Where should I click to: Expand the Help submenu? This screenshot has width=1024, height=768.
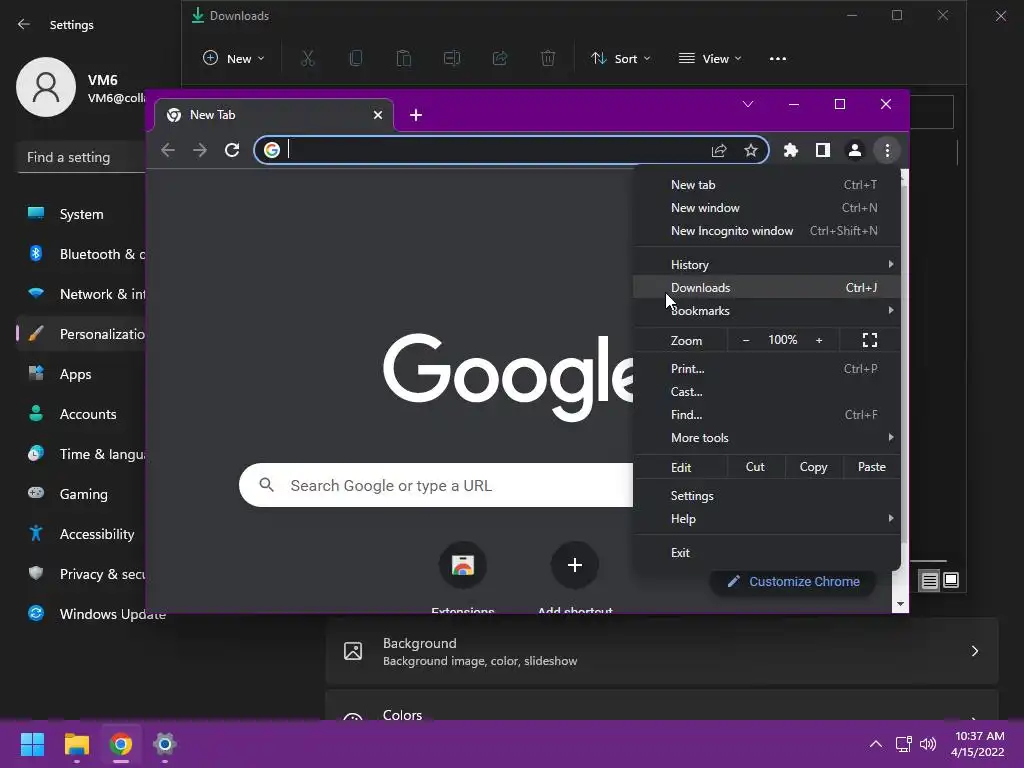click(767, 519)
